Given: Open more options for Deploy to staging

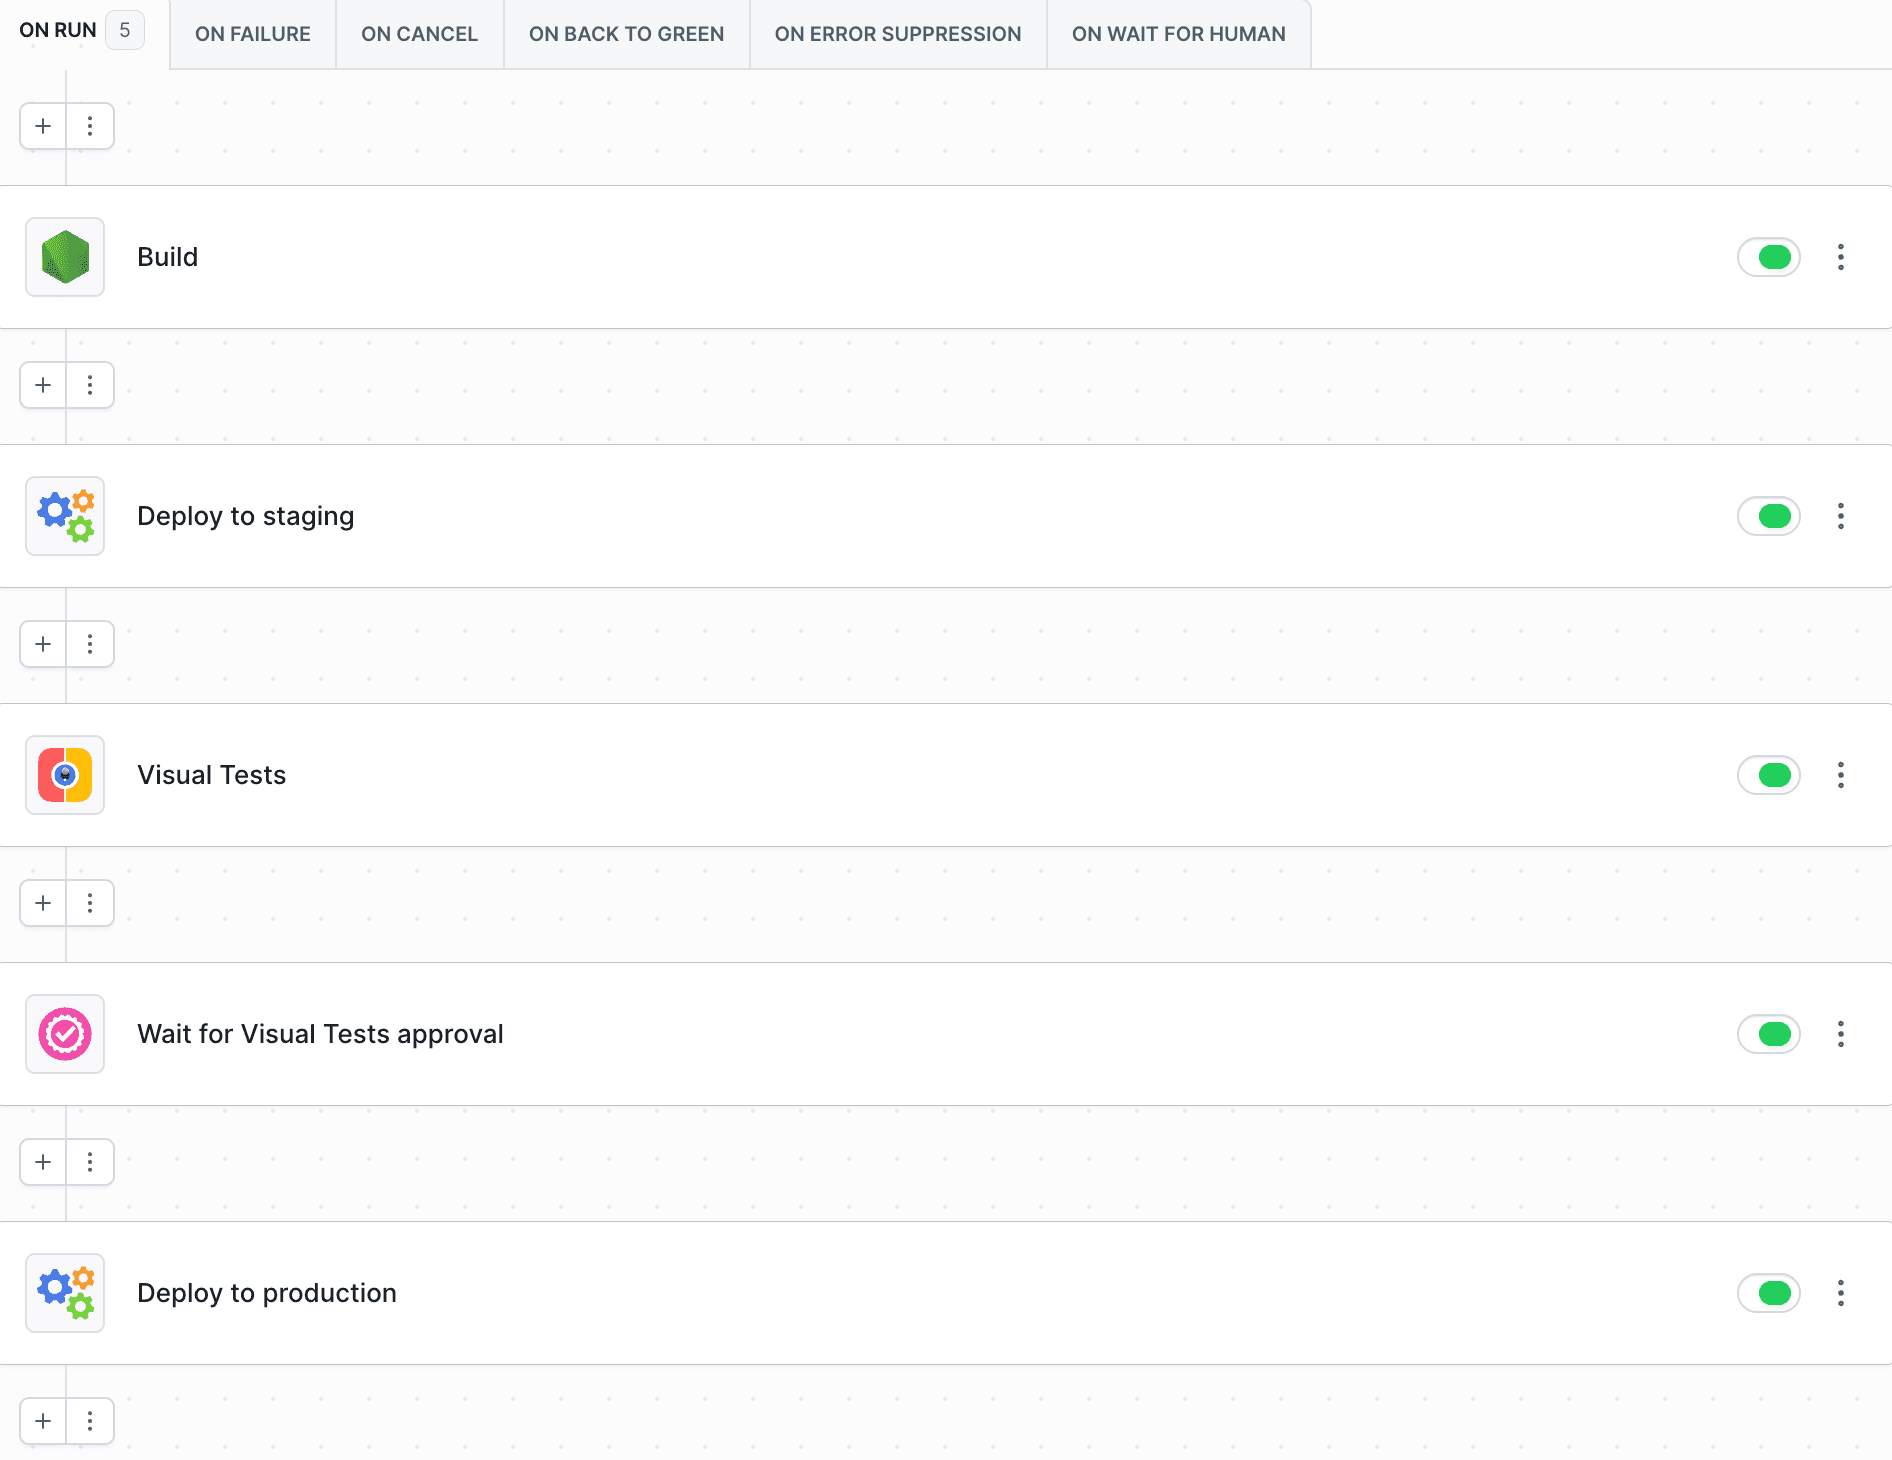Looking at the screenshot, I should click(x=1840, y=516).
